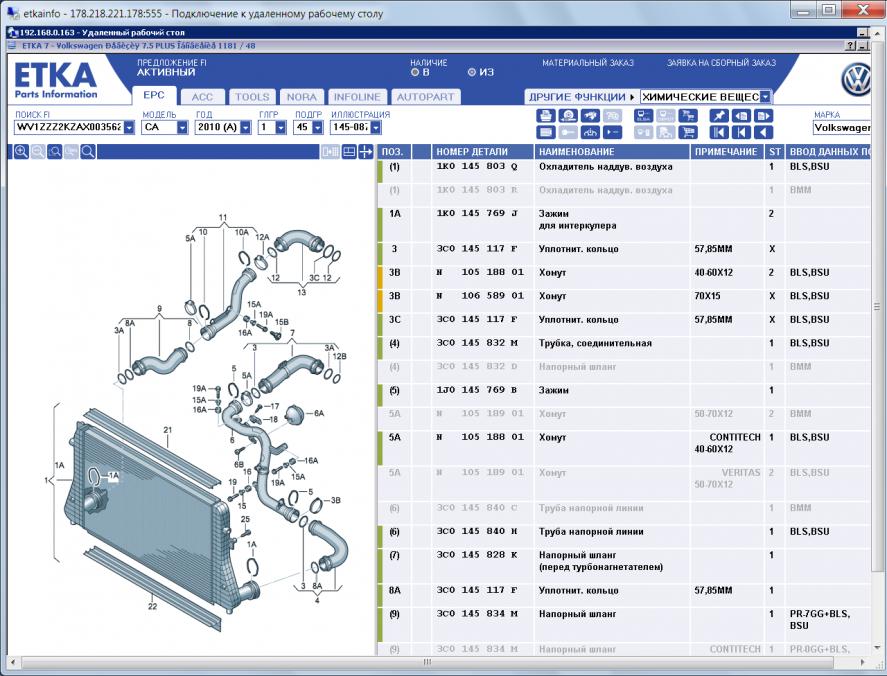Click the ПРИМЕЧАНИЕ column header

(x=728, y=152)
